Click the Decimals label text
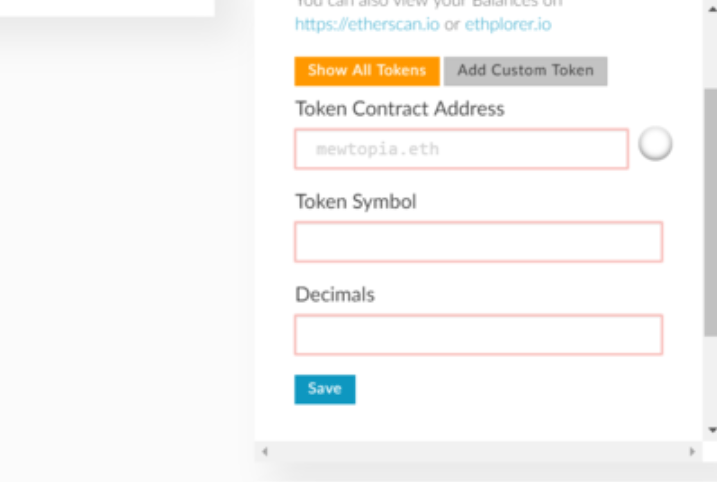The width and height of the screenshot is (717, 482). [335, 295]
